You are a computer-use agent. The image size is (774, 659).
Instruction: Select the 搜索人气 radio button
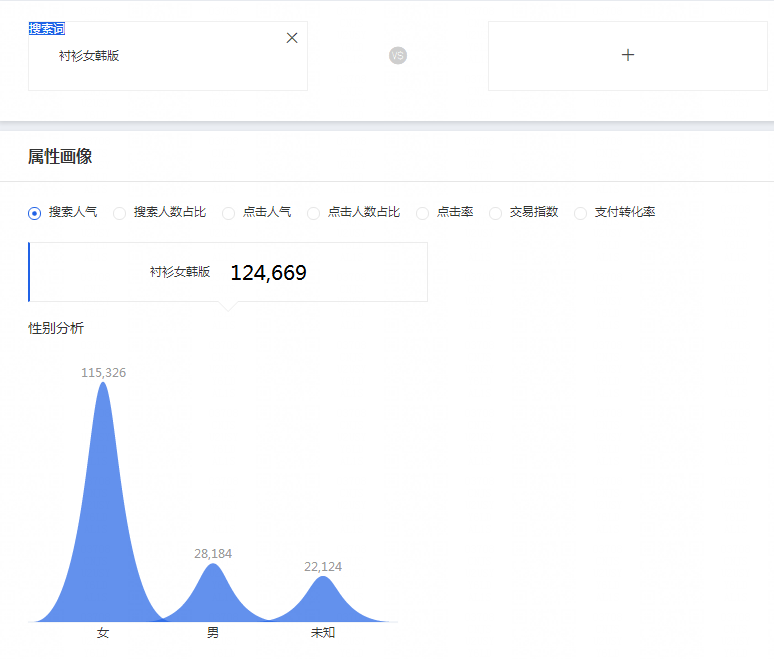(x=35, y=213)
